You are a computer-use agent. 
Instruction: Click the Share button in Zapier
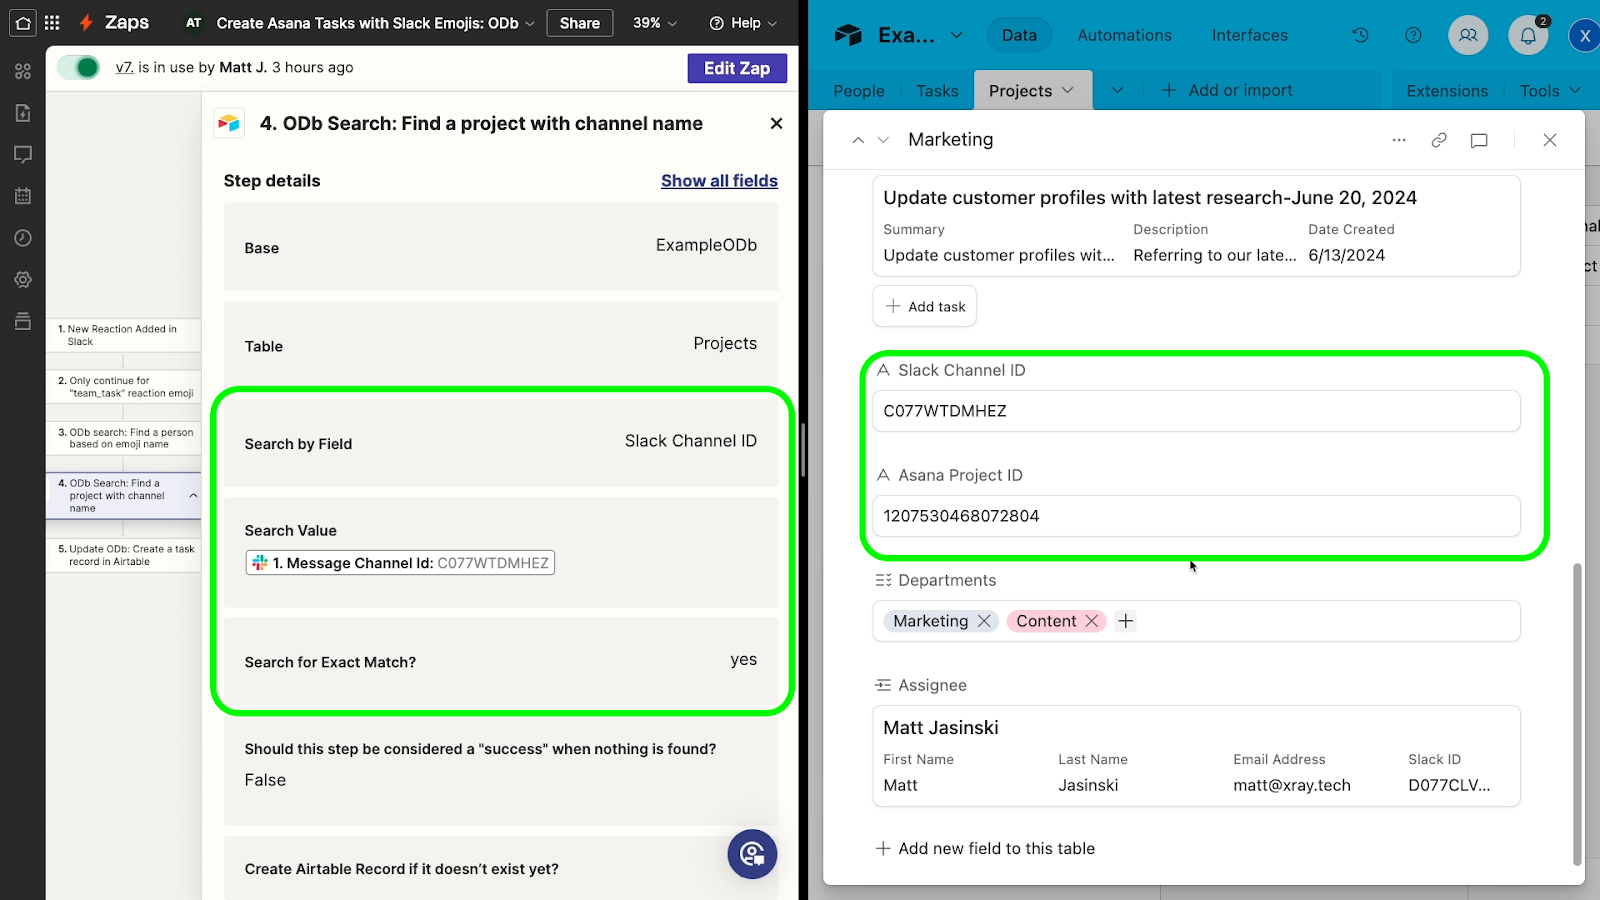pyautogui.click(x=580, y=23)
